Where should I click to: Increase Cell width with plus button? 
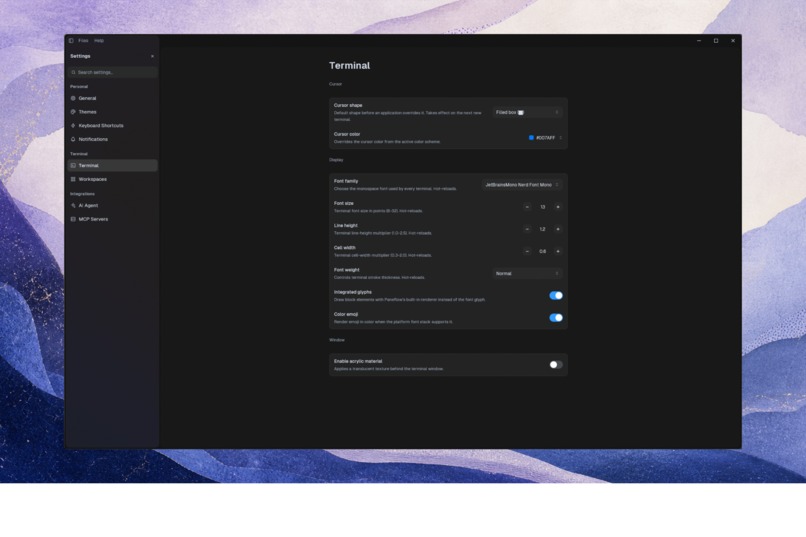[x=558, y=251]
